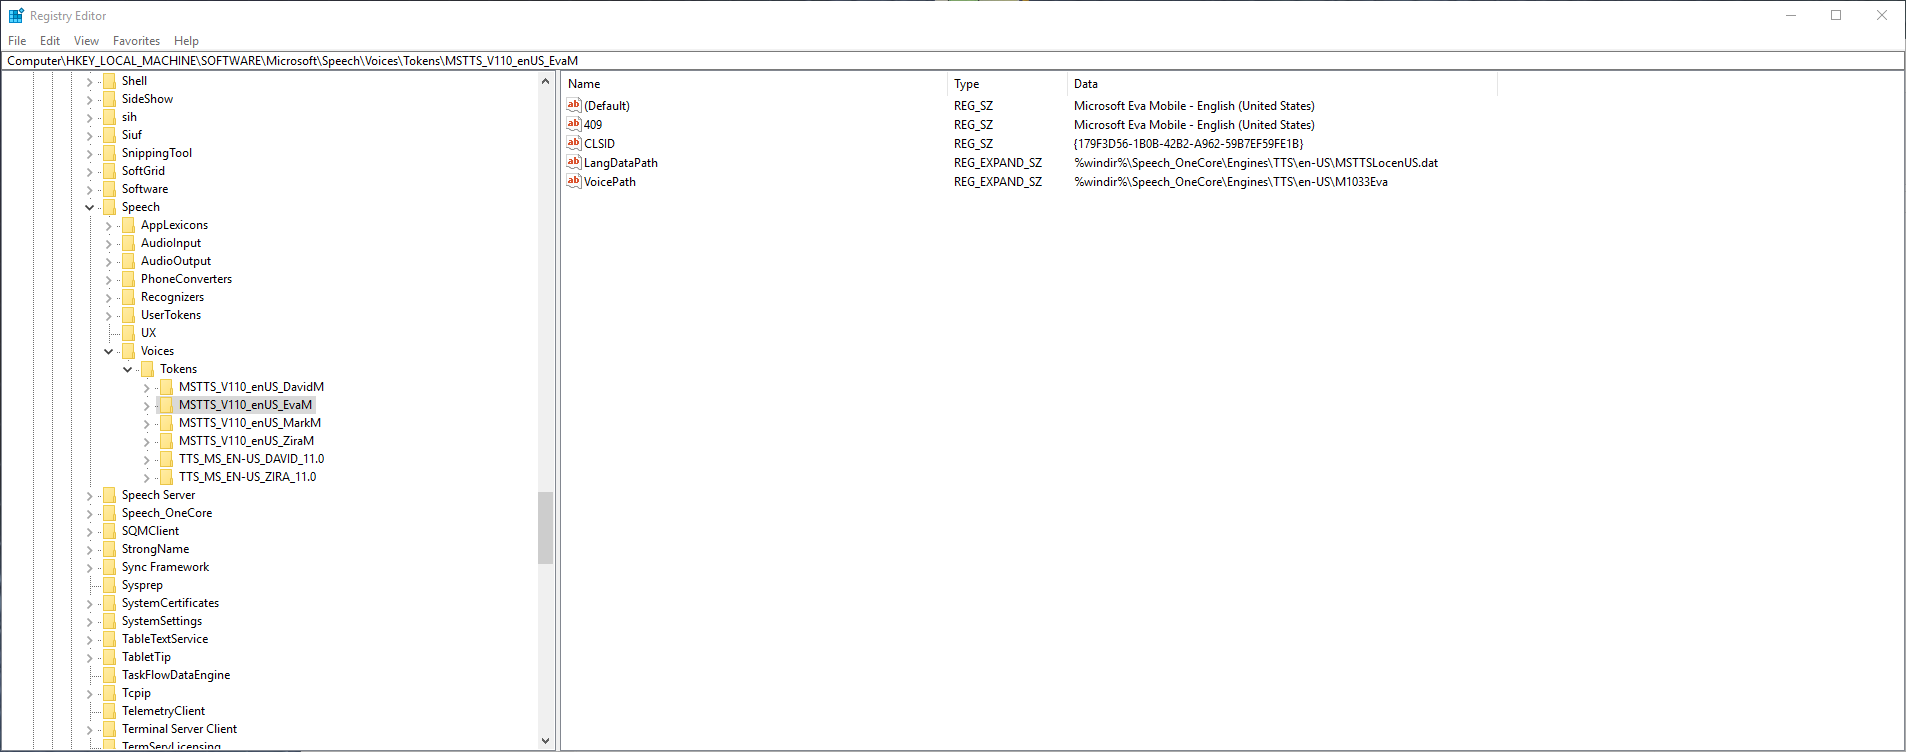Image resolution: width=1906 pixels, height=752 pixels.
Task: Click REG_EXPAND_SZ type of LangDataPath
Action: point(997,163)
